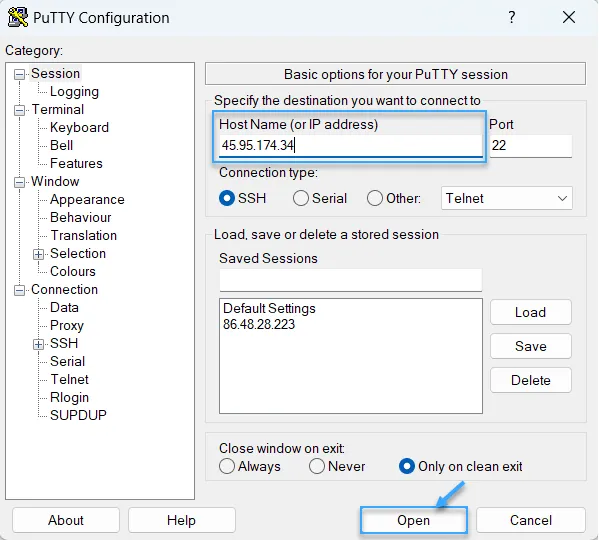Click the Load session button
Image resolution: width=599 pixels, height=540 pixels.
tap(531, 312)
